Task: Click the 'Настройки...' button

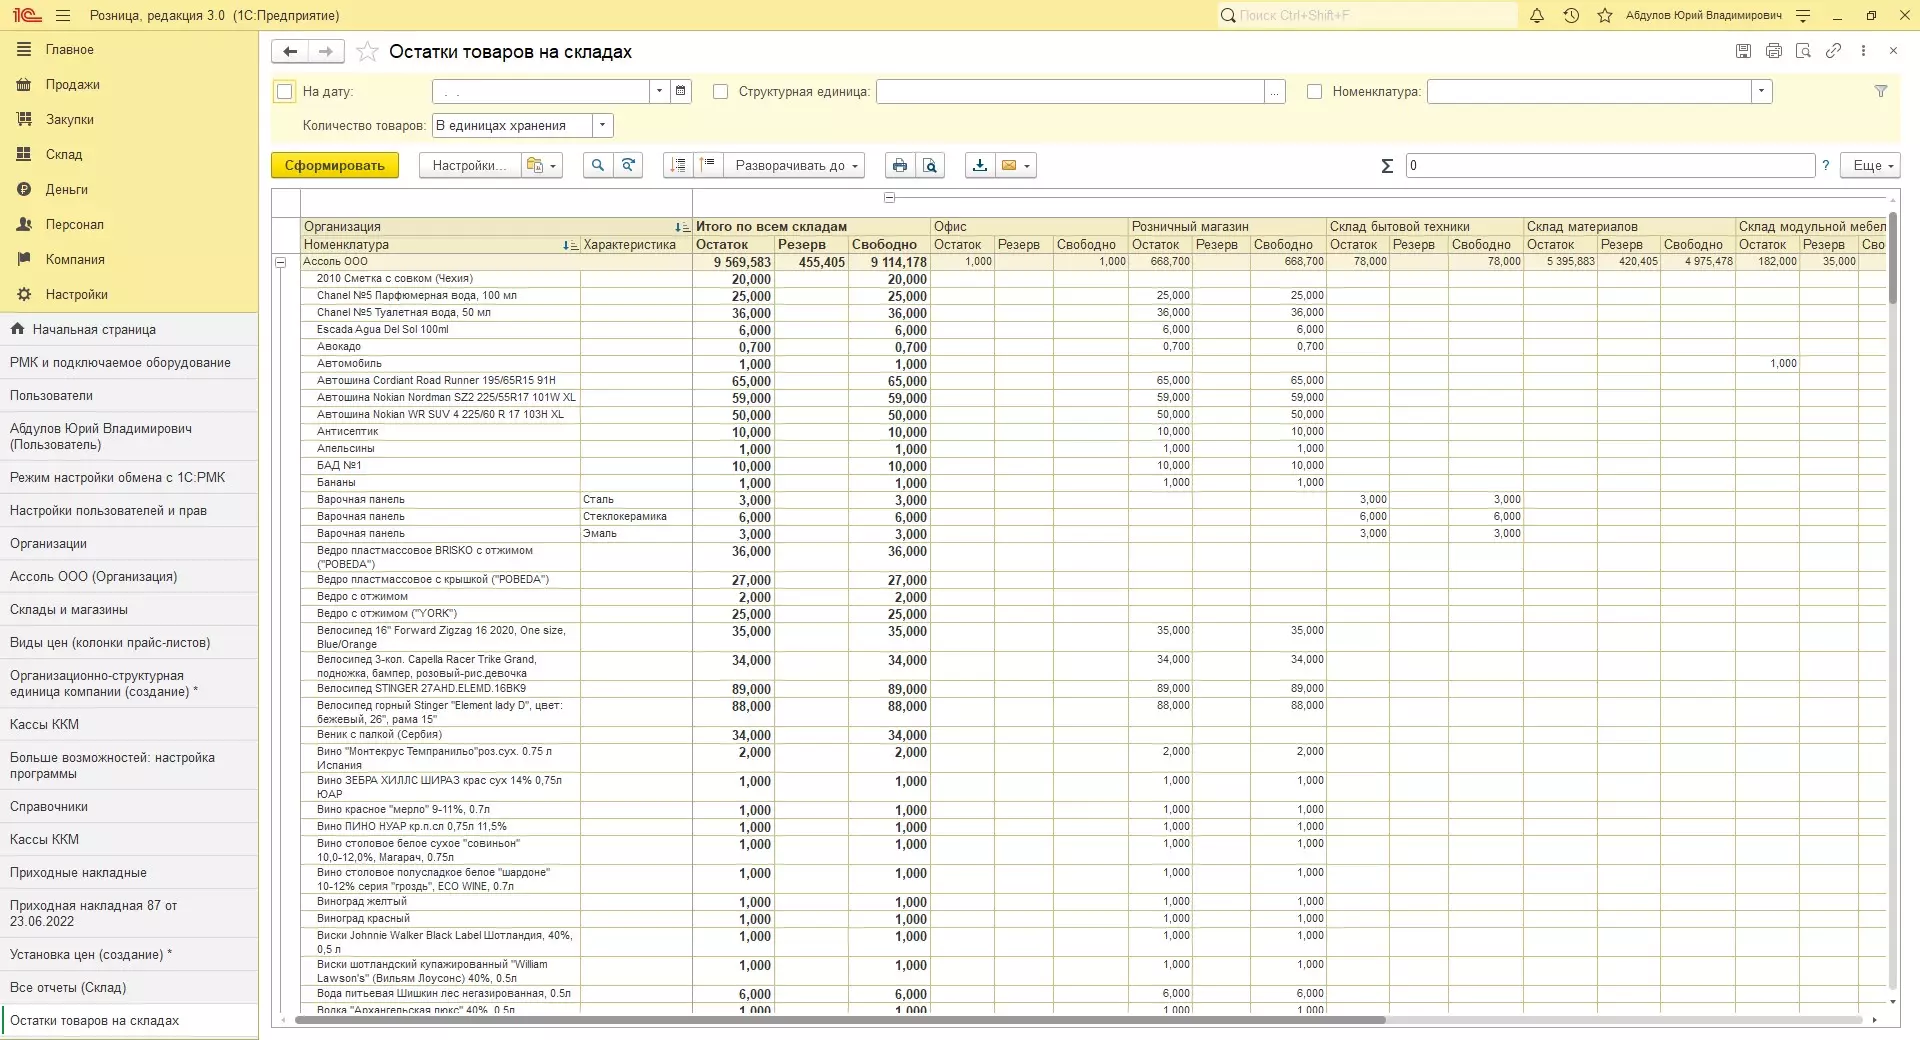Action: pos(469,166)
